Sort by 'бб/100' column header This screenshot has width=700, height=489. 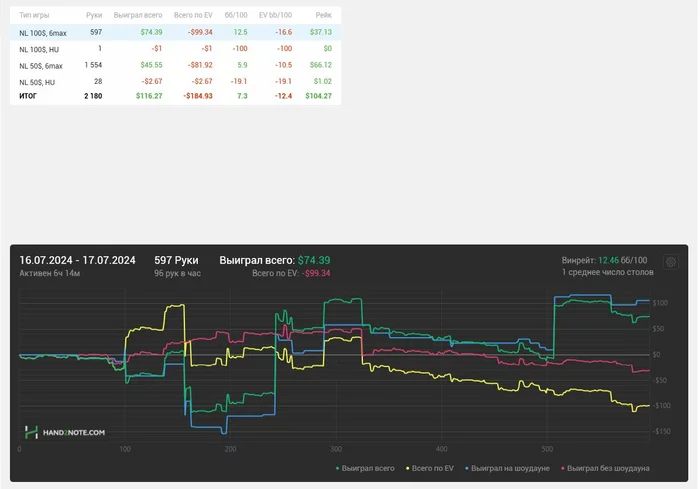236,15
